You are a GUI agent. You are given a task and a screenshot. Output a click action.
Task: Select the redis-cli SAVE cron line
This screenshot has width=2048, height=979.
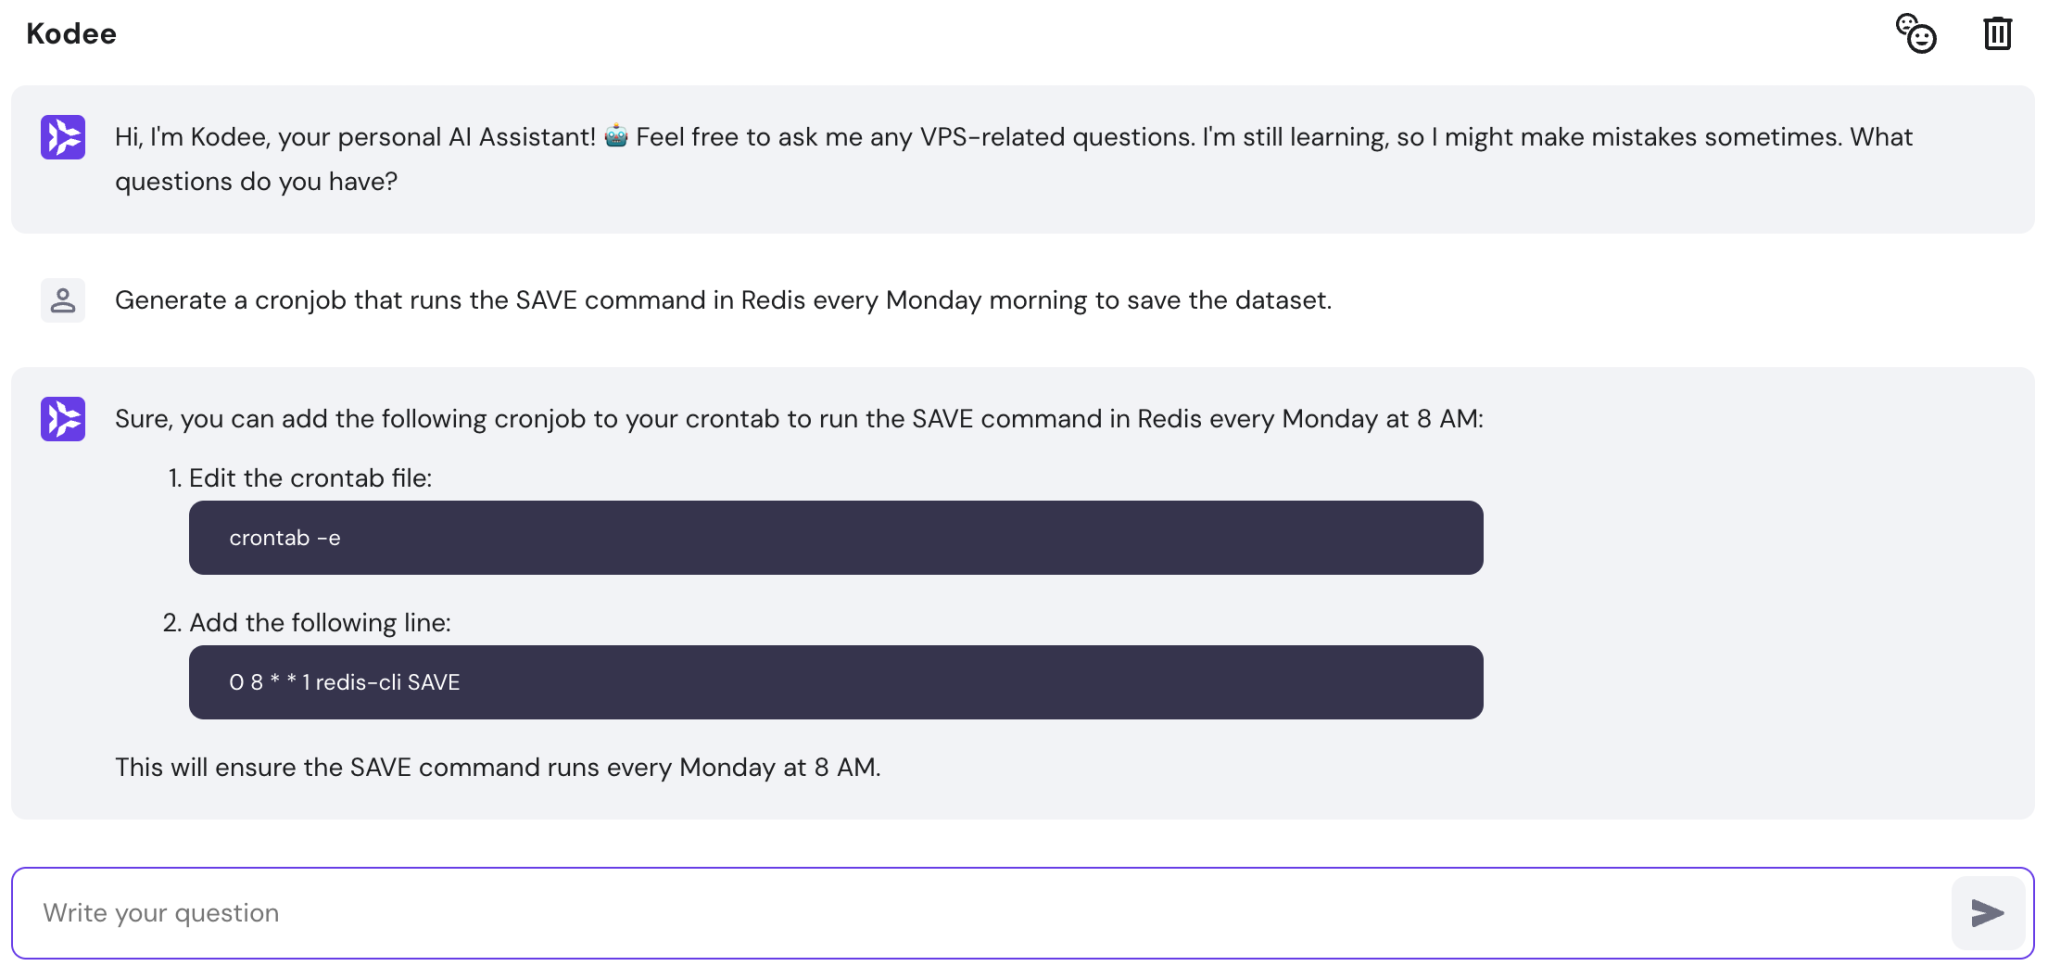344,682
